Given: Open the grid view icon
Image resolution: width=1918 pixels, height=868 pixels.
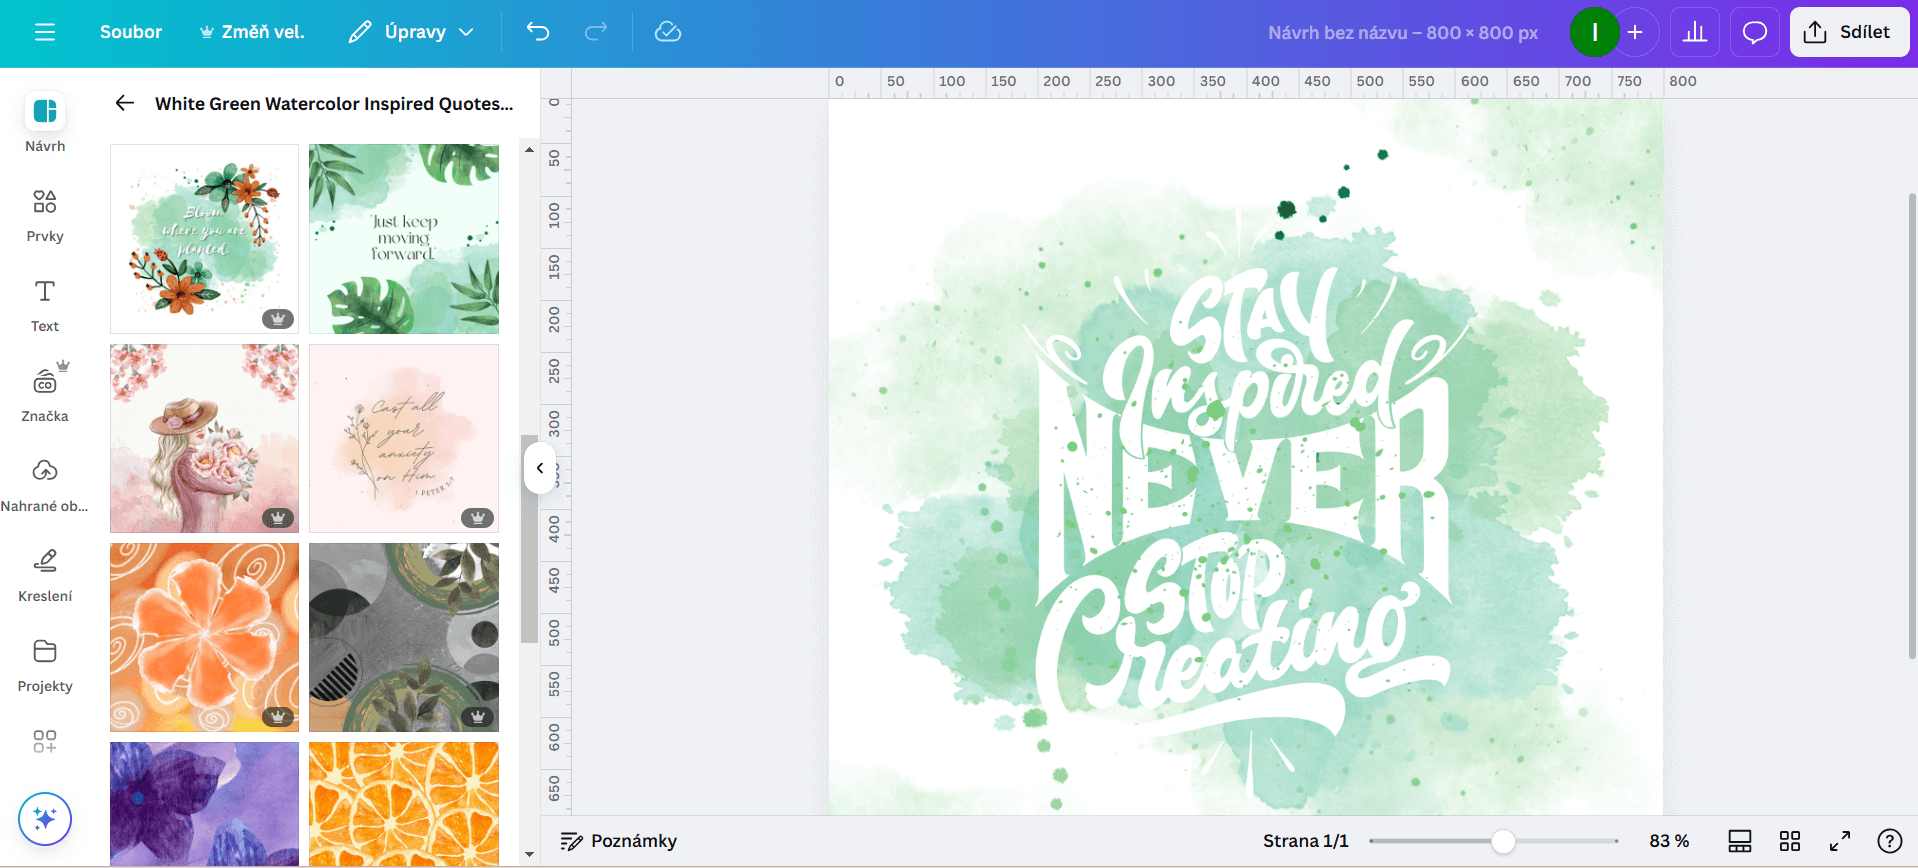Looking at the screenshot, I should coord(1790,841).
